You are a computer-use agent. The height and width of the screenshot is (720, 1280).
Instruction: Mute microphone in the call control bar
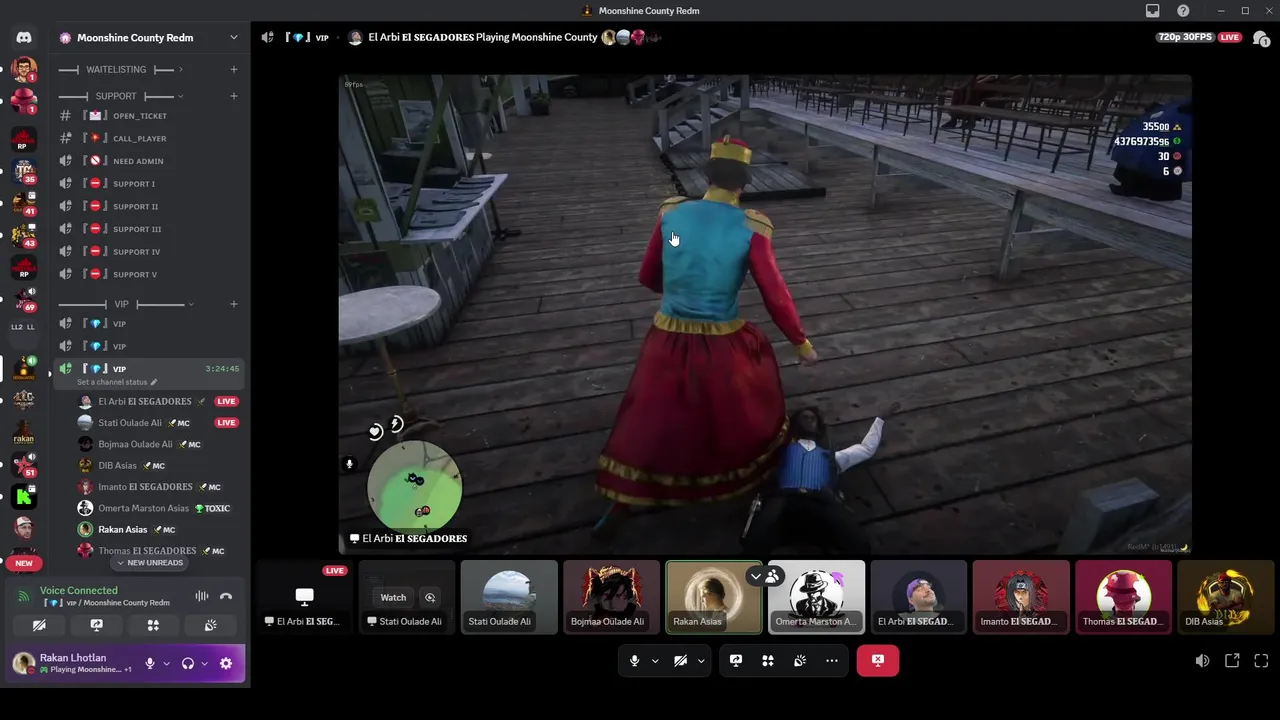pos(634,661)
